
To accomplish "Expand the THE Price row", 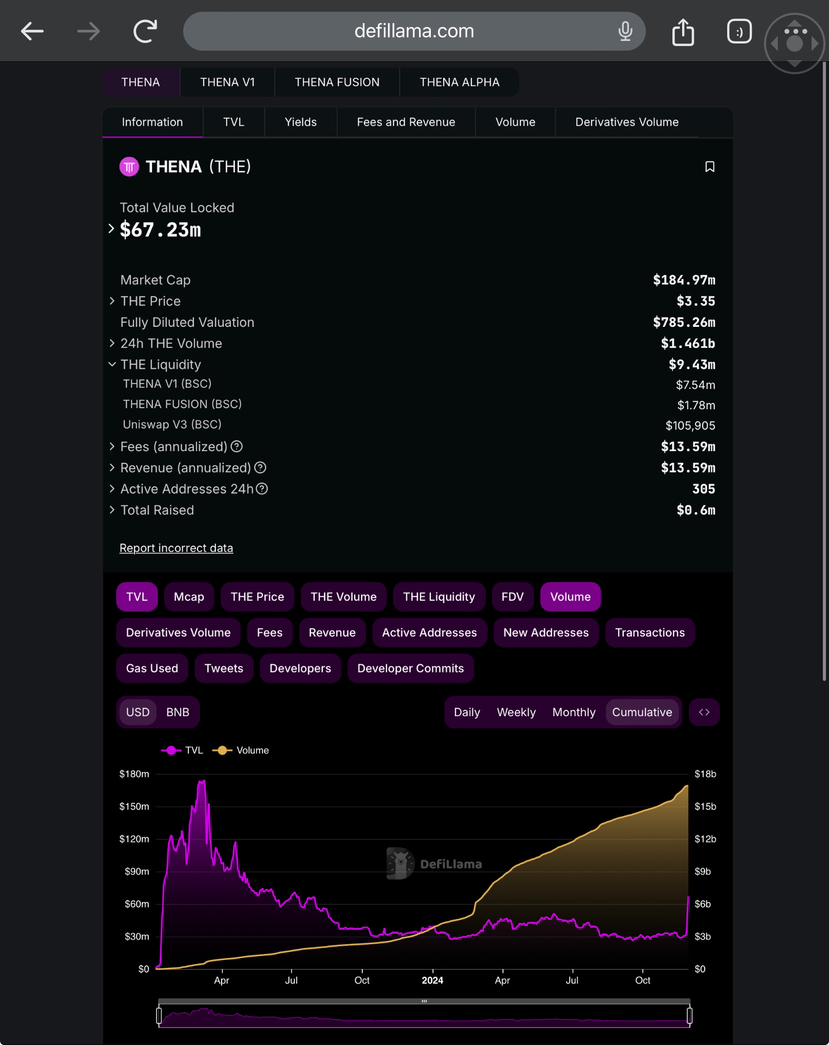I will pyautogui.click(x=112, y=301).
